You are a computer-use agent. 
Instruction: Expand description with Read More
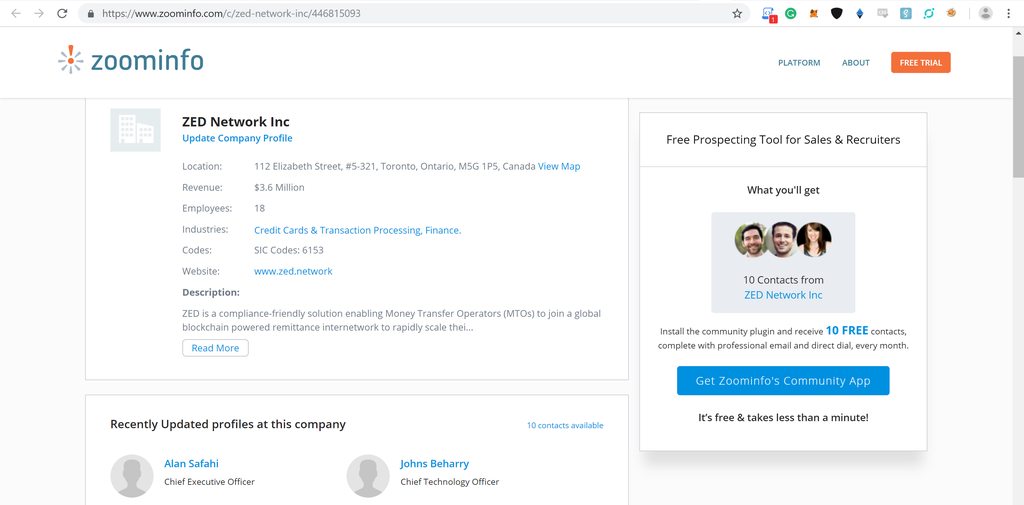(x=215, y=348)
